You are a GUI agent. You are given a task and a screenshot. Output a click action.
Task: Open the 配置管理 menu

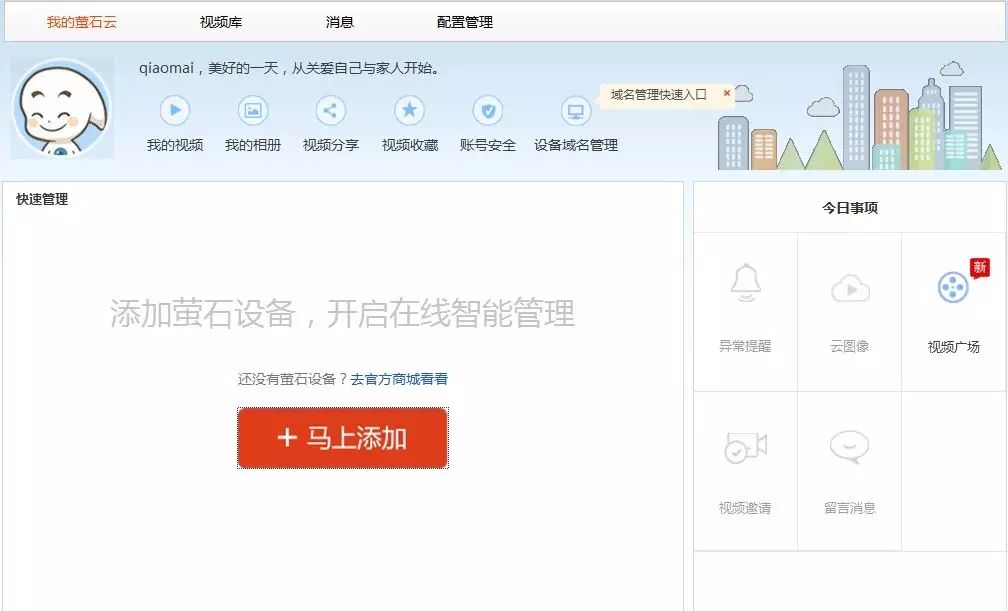click(463, 21)
